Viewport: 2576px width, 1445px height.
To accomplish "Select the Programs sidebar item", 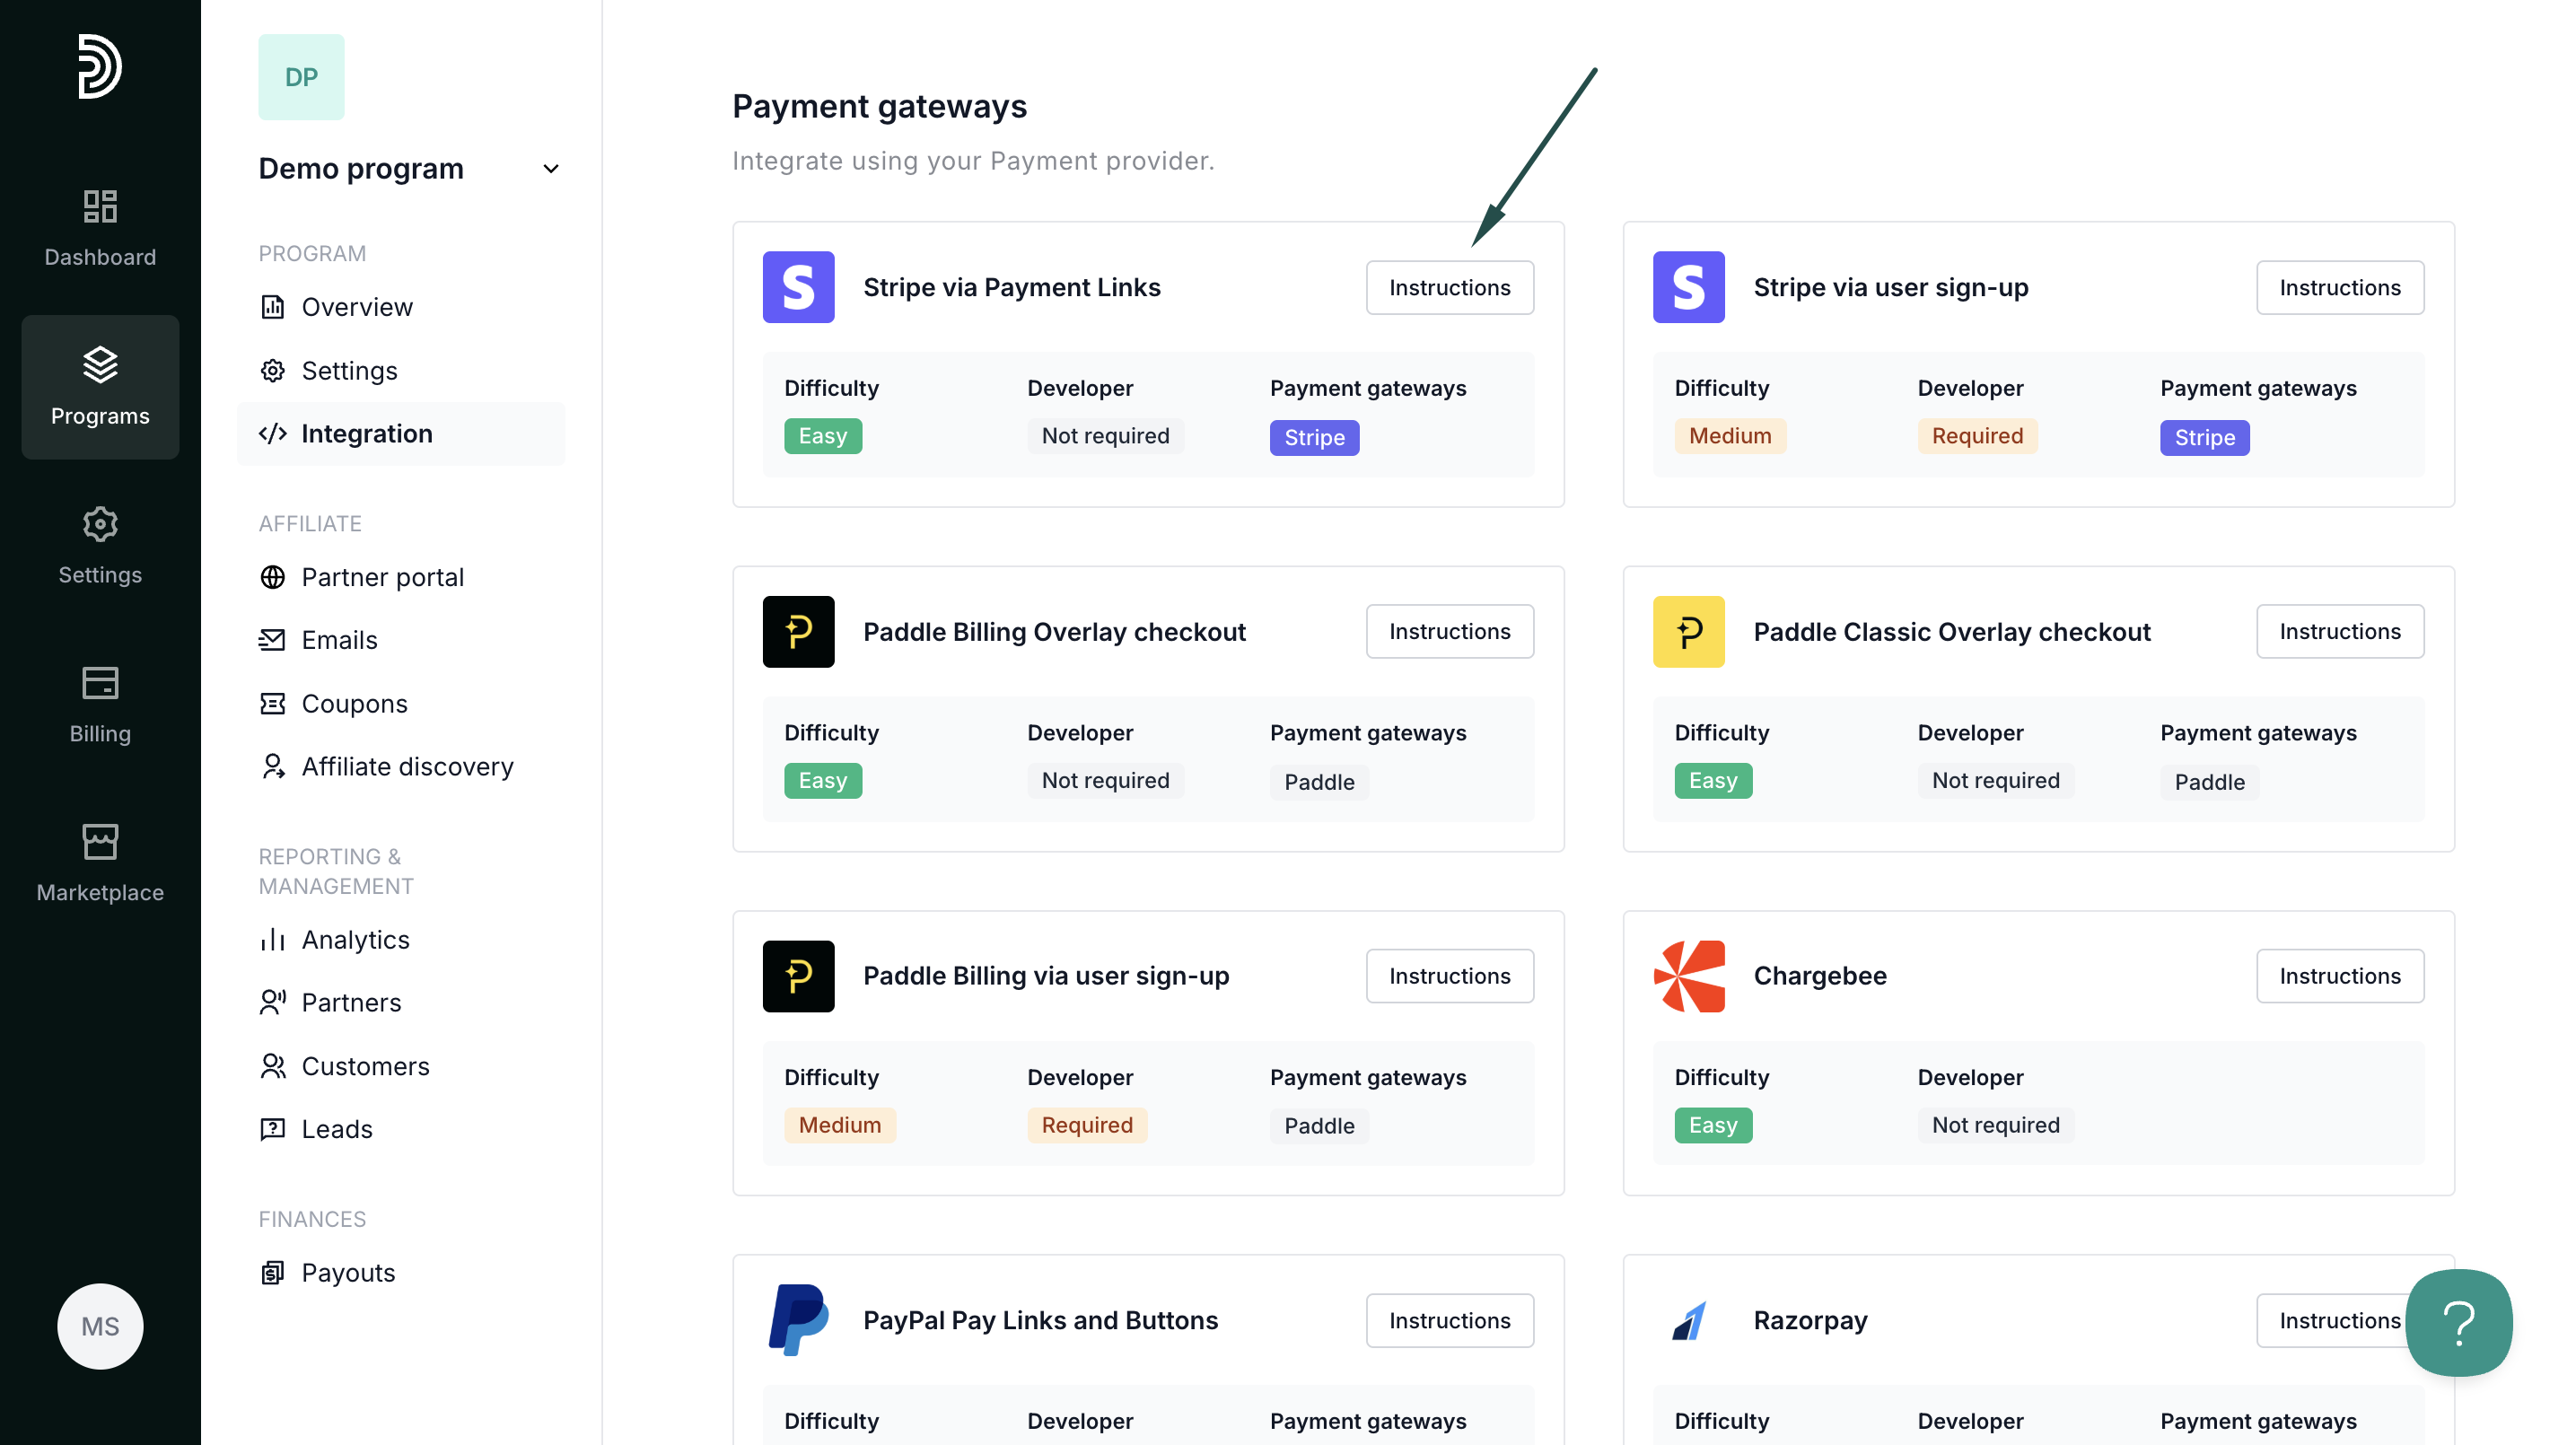I will point(100,387).
